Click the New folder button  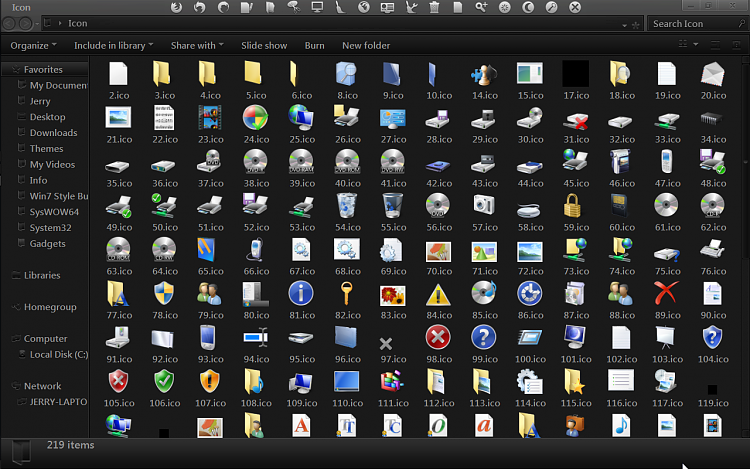pos(366,46)
